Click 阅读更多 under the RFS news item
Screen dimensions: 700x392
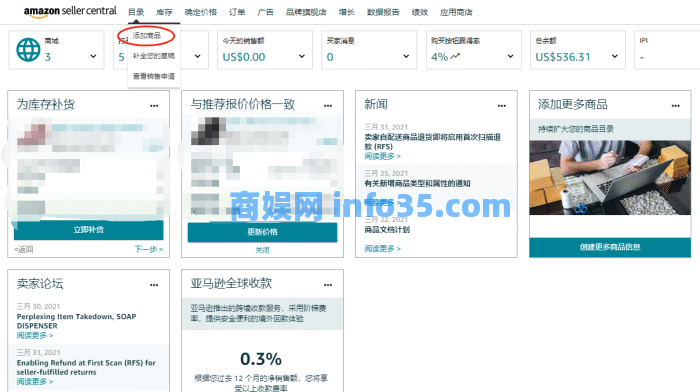[x=383, y=156]
